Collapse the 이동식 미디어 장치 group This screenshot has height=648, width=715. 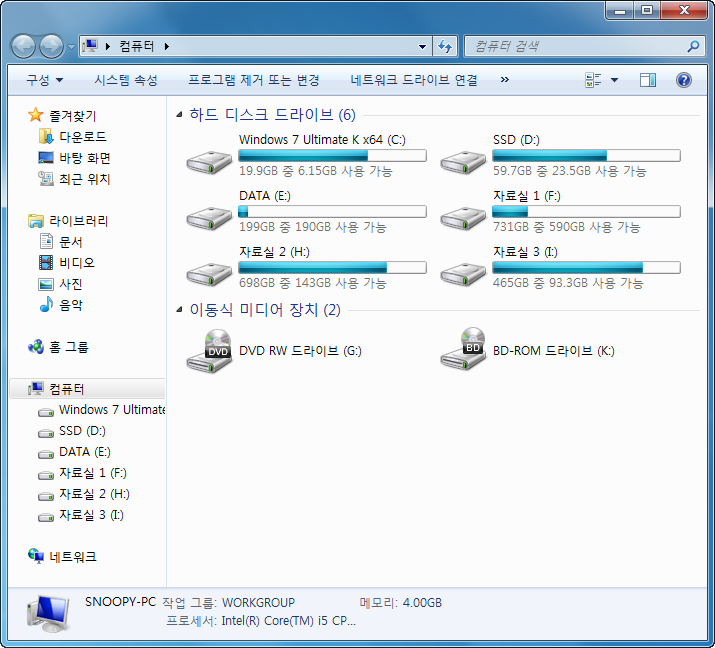coord(180,310)
